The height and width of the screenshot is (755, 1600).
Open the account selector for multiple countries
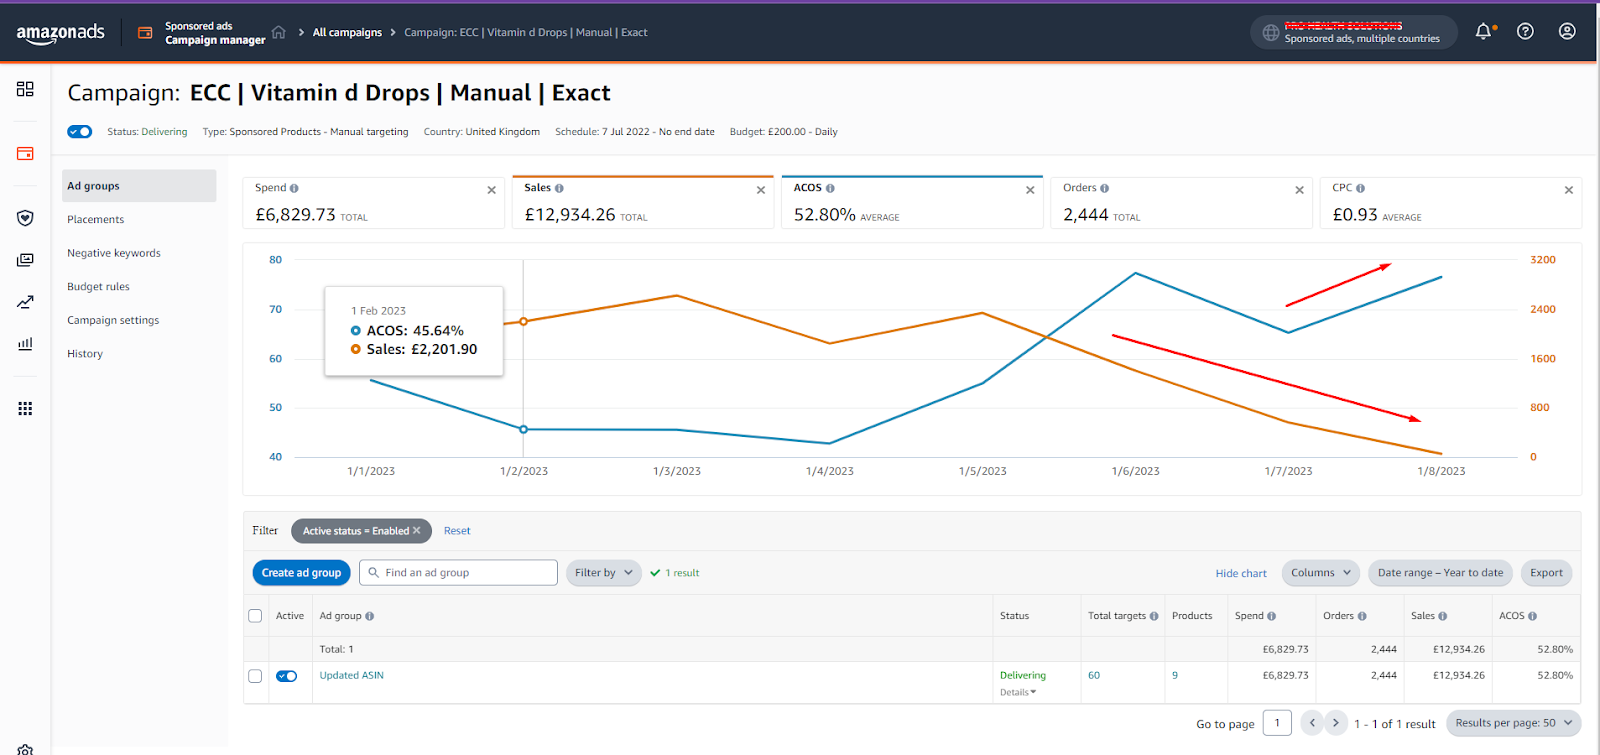(x=1352, y=32)
